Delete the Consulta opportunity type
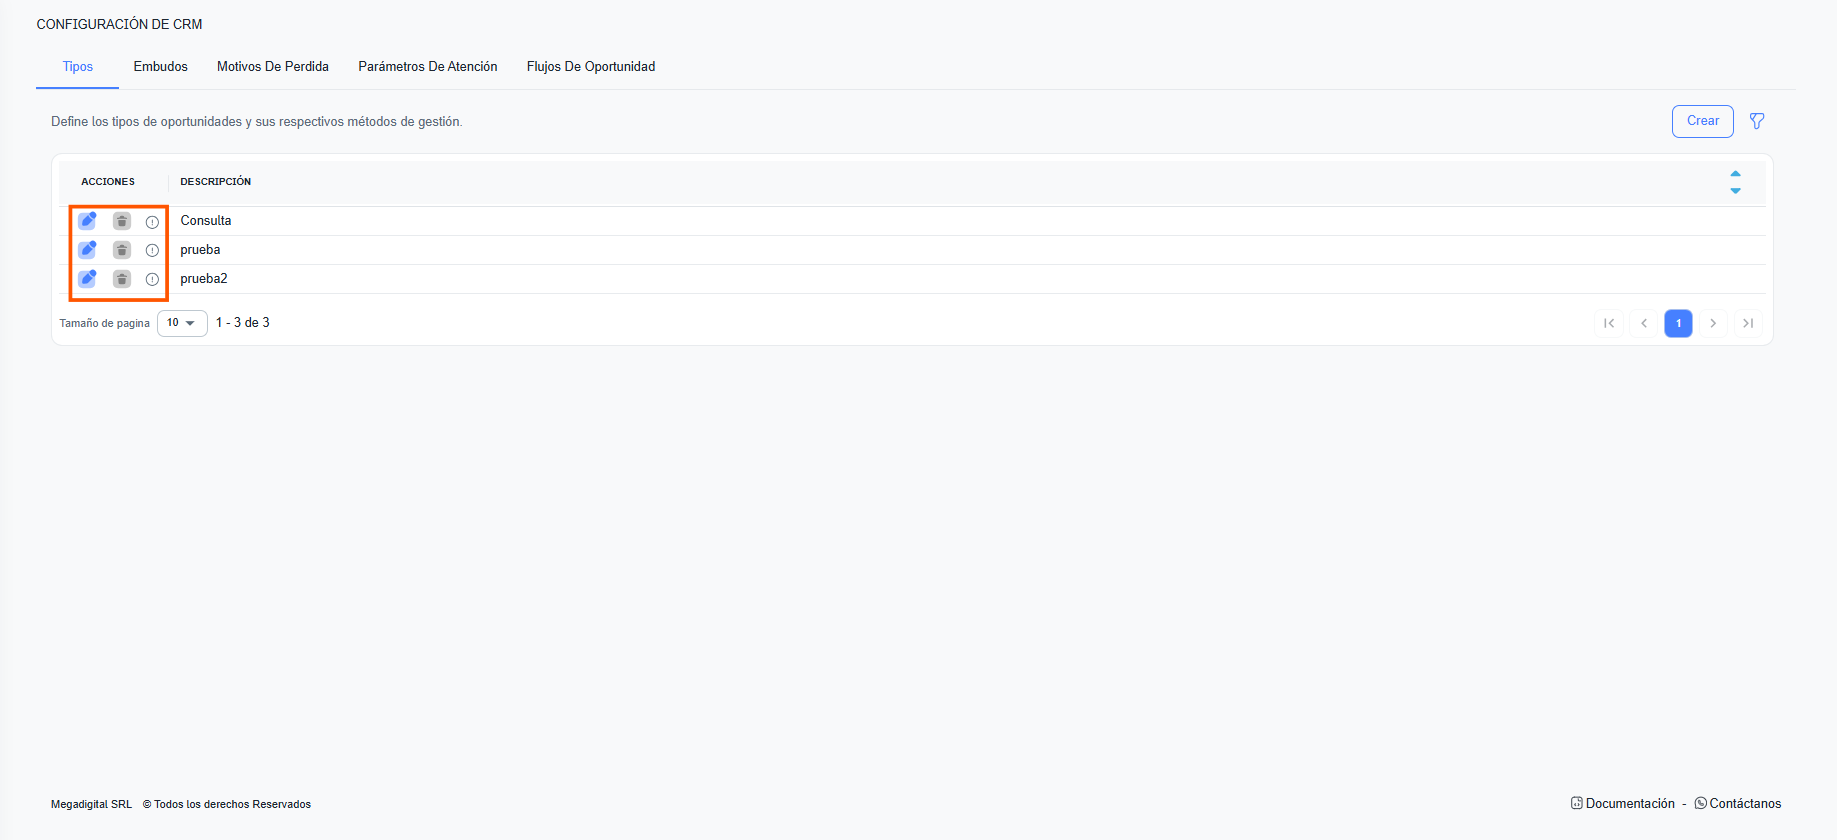 [x=122, y=221]
